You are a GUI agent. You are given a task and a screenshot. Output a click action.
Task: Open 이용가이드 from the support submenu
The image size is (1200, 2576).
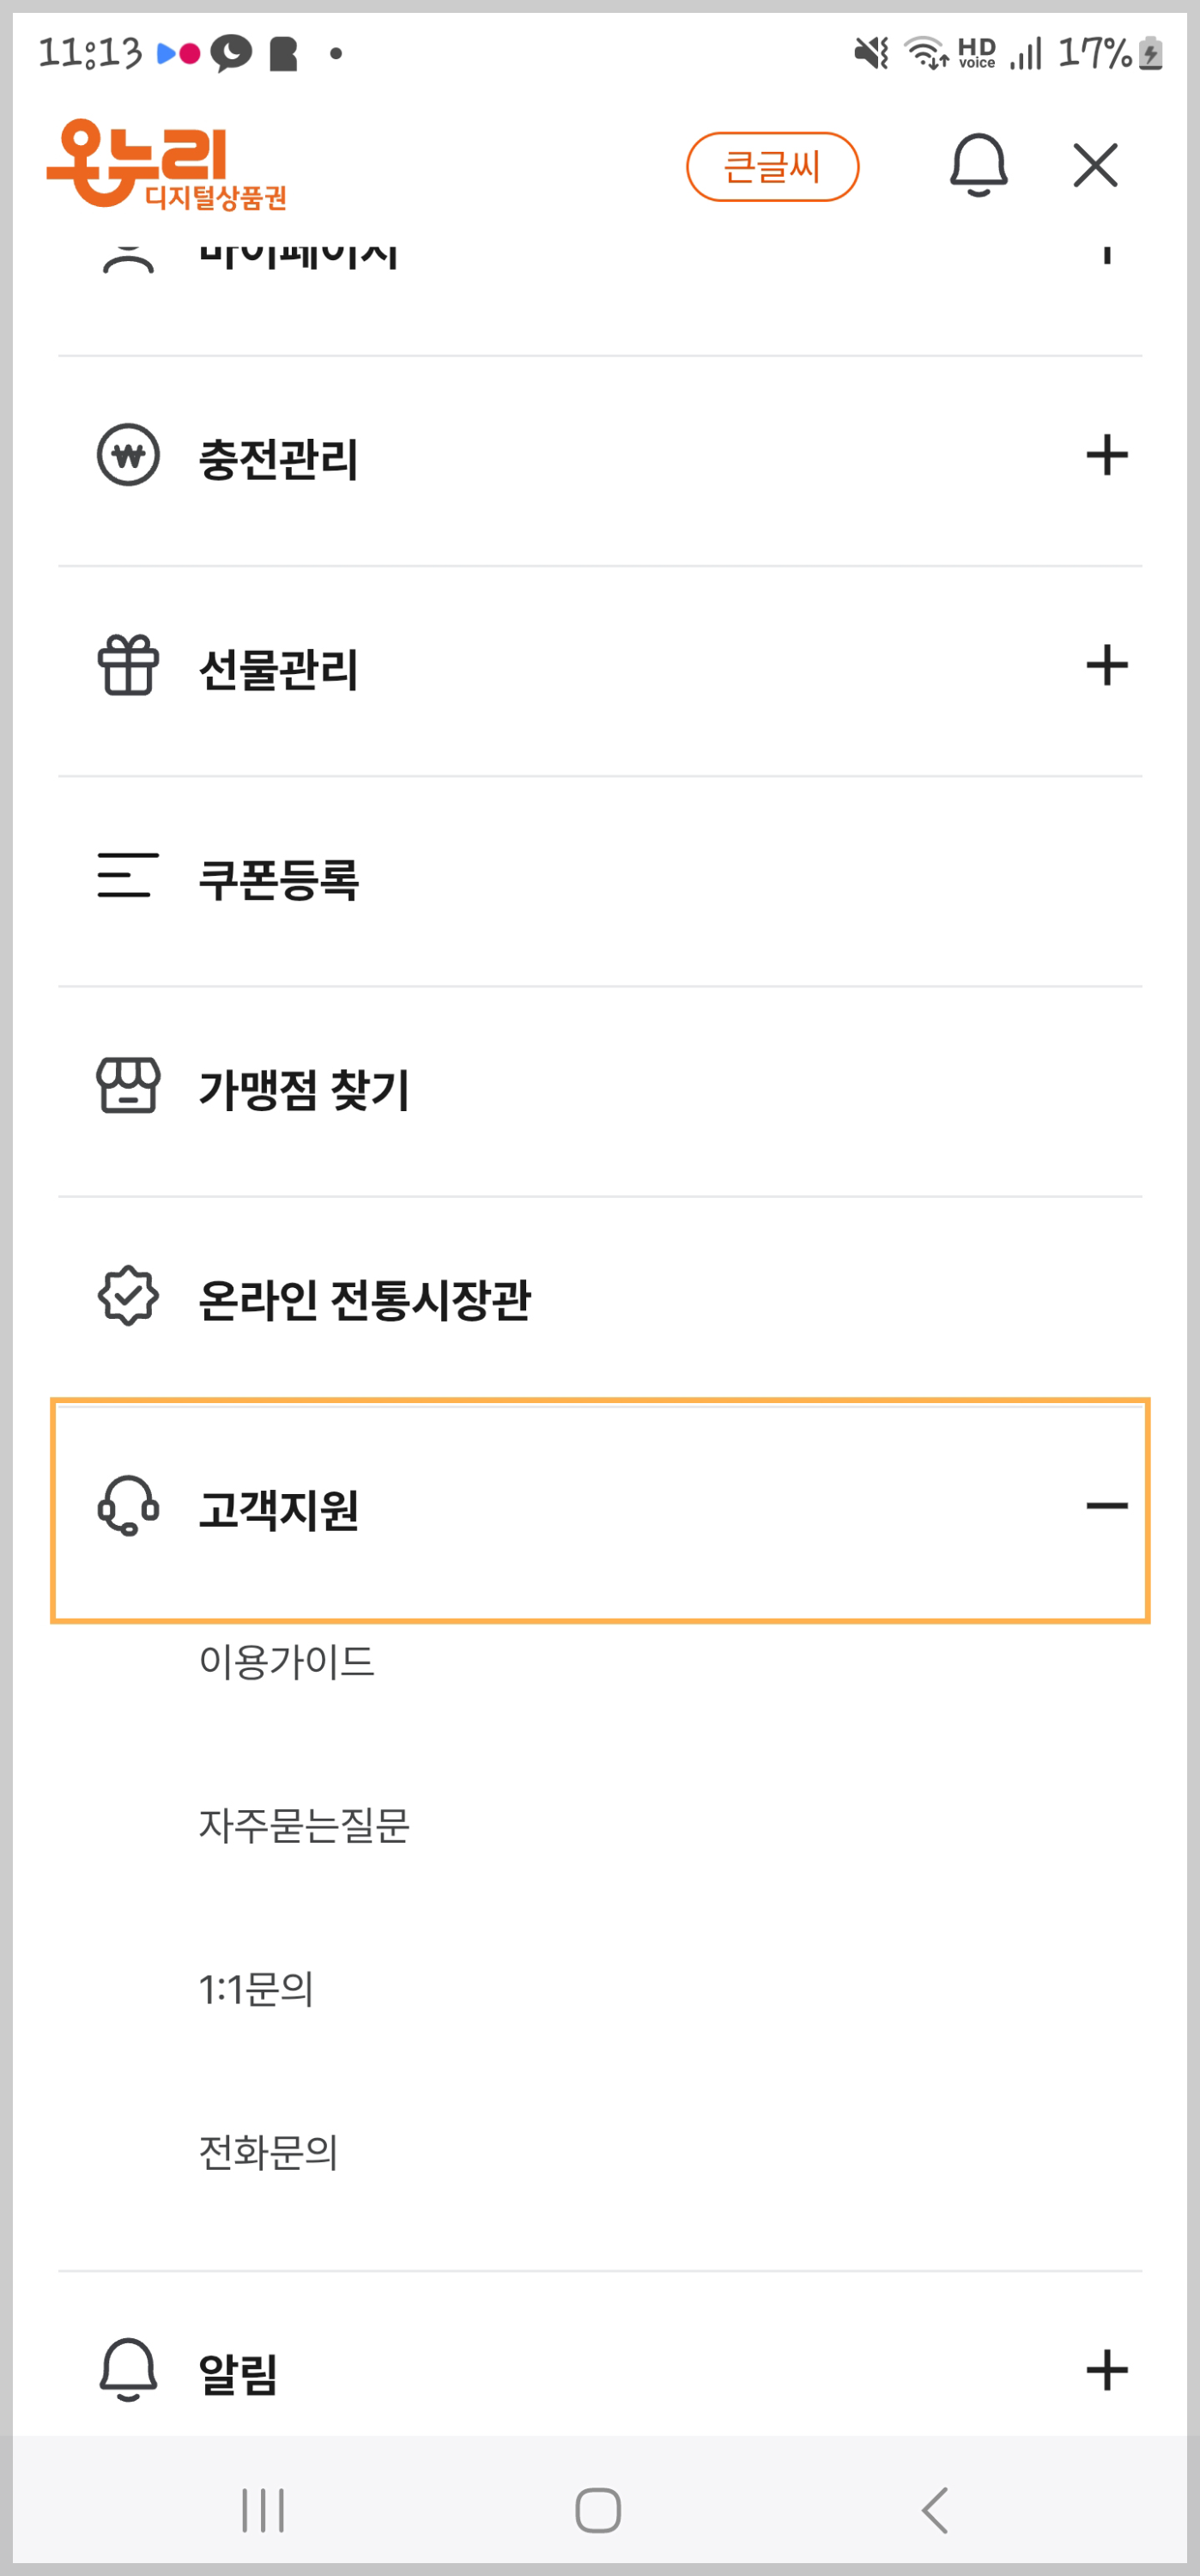coord(285,1662)
